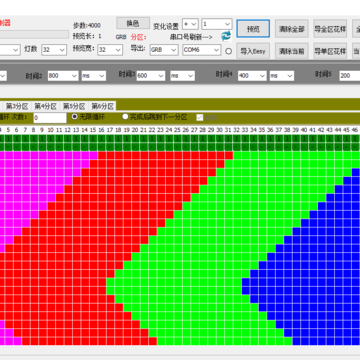Open the 灯数 dropdown showing 32
Viewport: 360px width, 360px height.
point(54,50)
